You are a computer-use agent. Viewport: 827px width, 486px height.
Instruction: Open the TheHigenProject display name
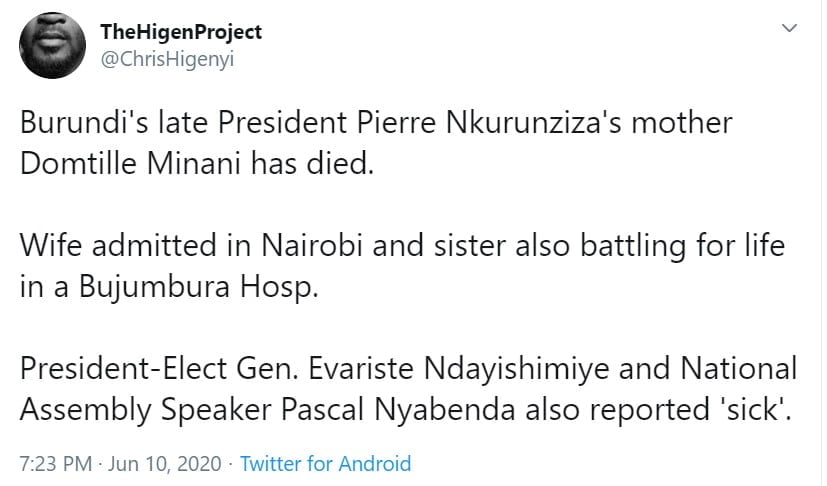(x=181, y=32)
